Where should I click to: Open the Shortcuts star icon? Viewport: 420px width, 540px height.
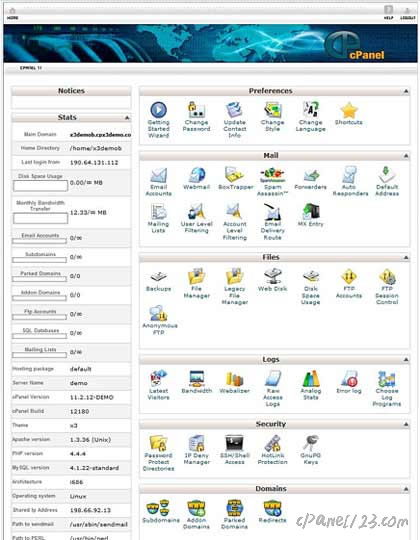[x=349, y=113]
